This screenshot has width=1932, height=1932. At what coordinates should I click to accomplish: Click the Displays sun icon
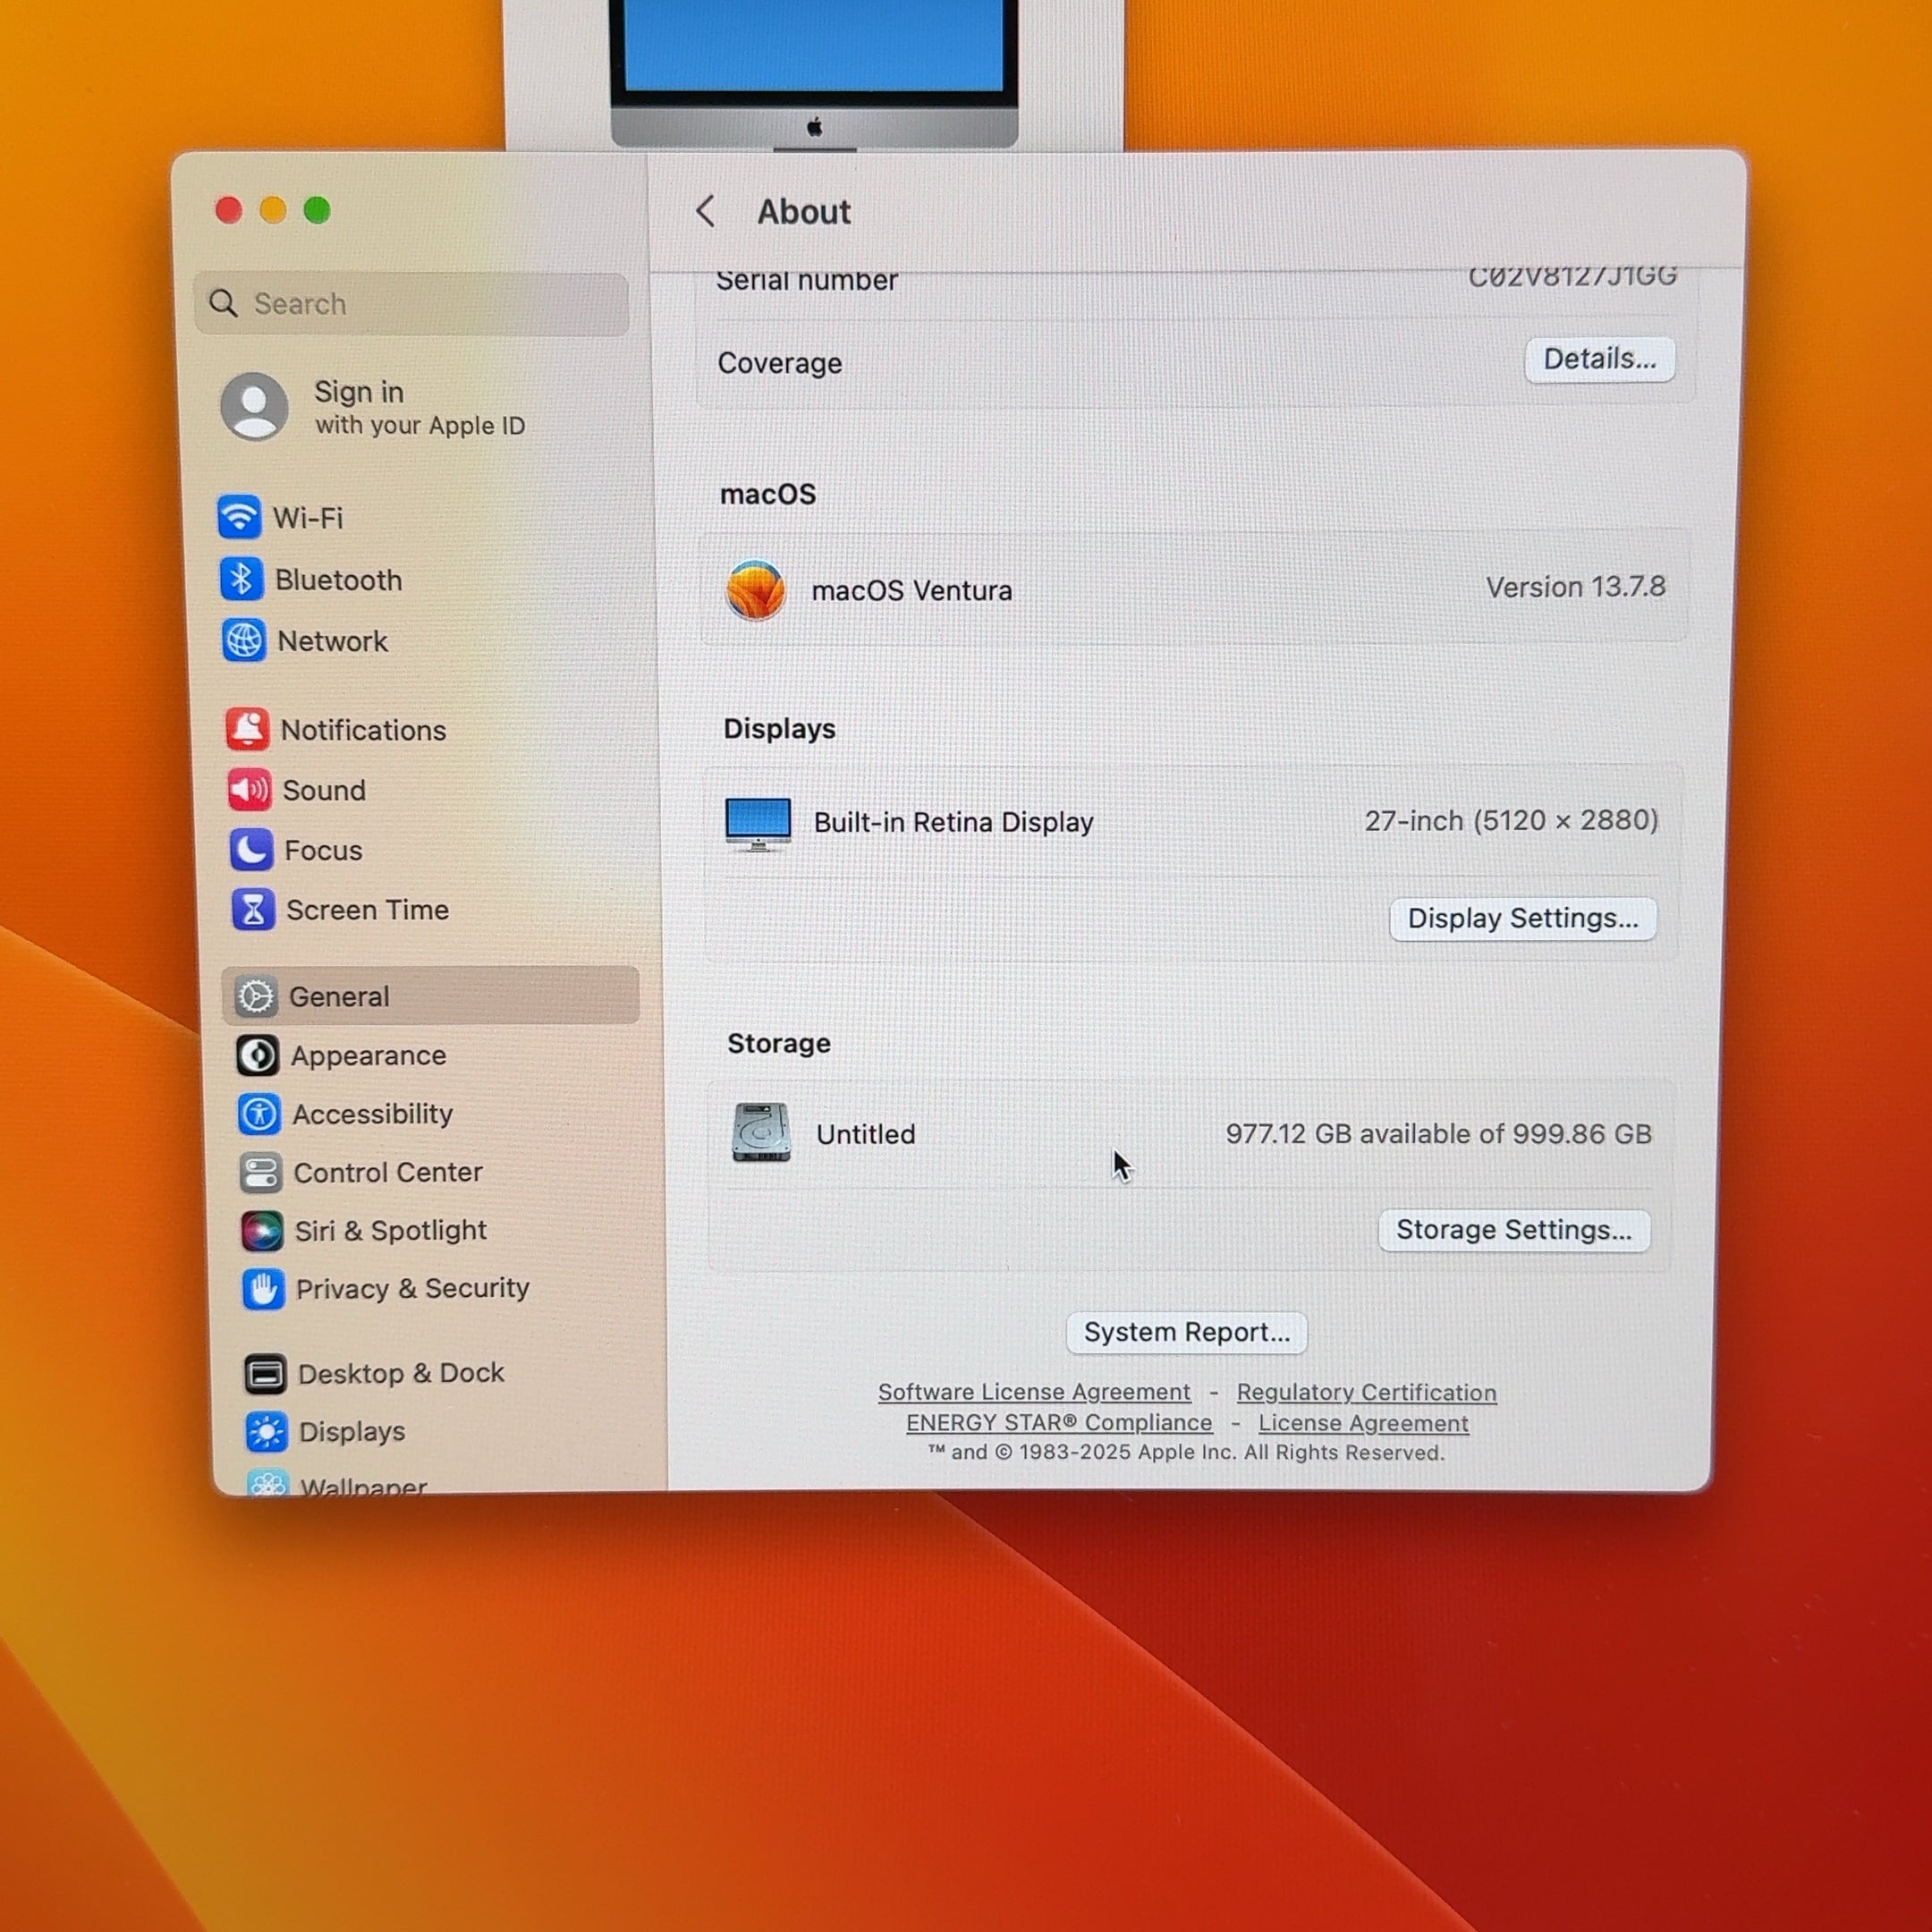coord(266,1432)
